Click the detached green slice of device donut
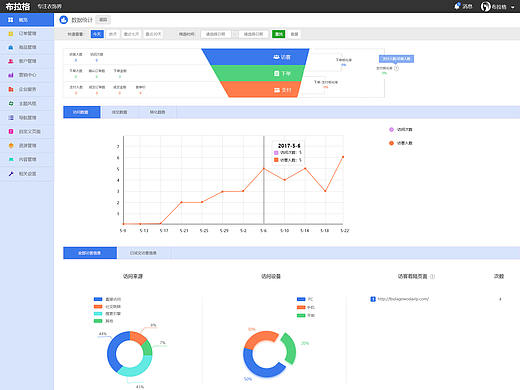The image size is (520, 390). click(x=290, y=348)
